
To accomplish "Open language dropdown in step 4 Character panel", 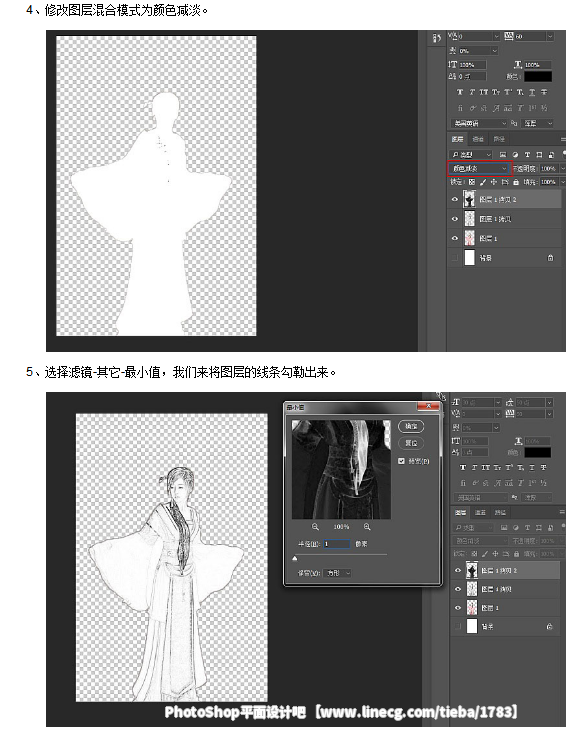I will 479,124.
